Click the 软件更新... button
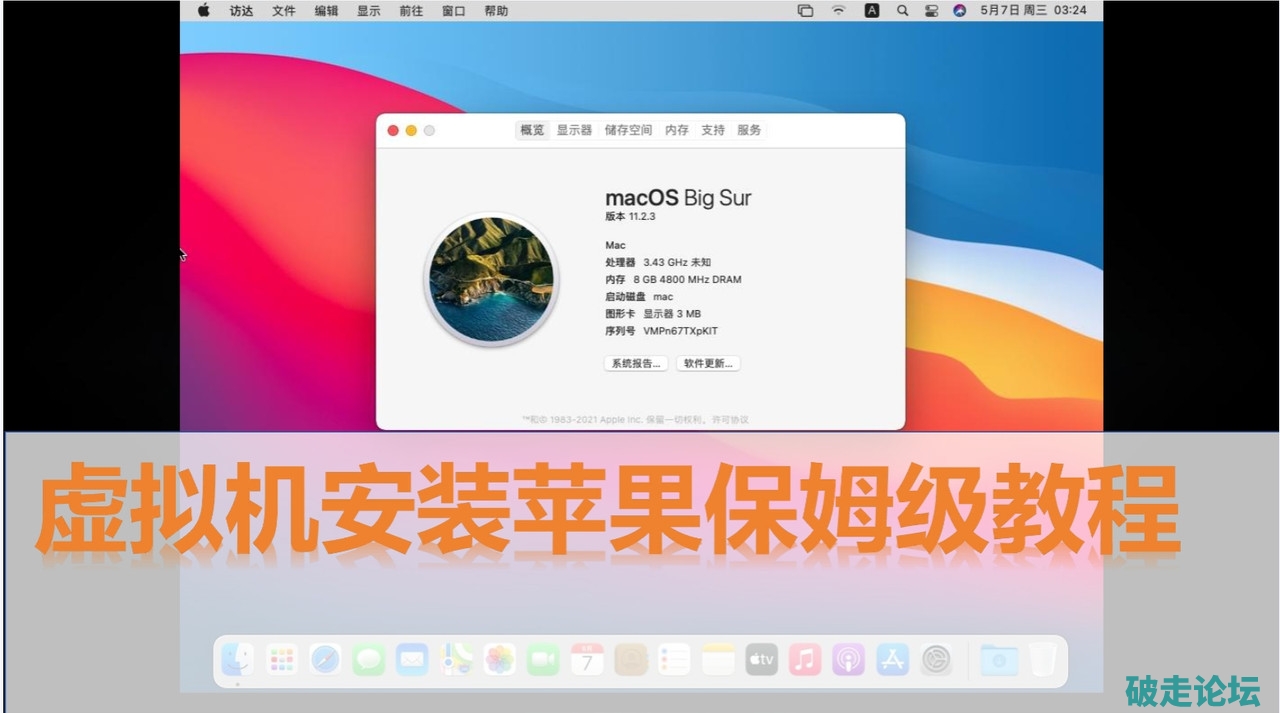 click(x=708, y=364)
